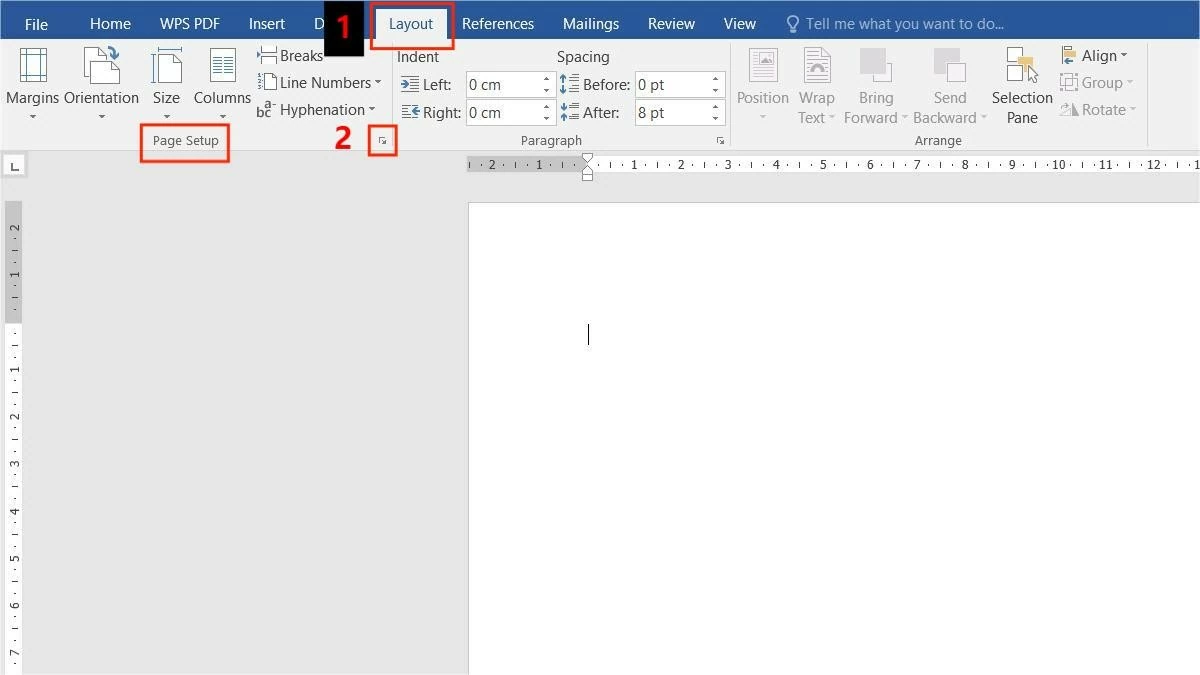
Task: Change page Orientation
Action: pyautogui.click(x=101, y=83)
